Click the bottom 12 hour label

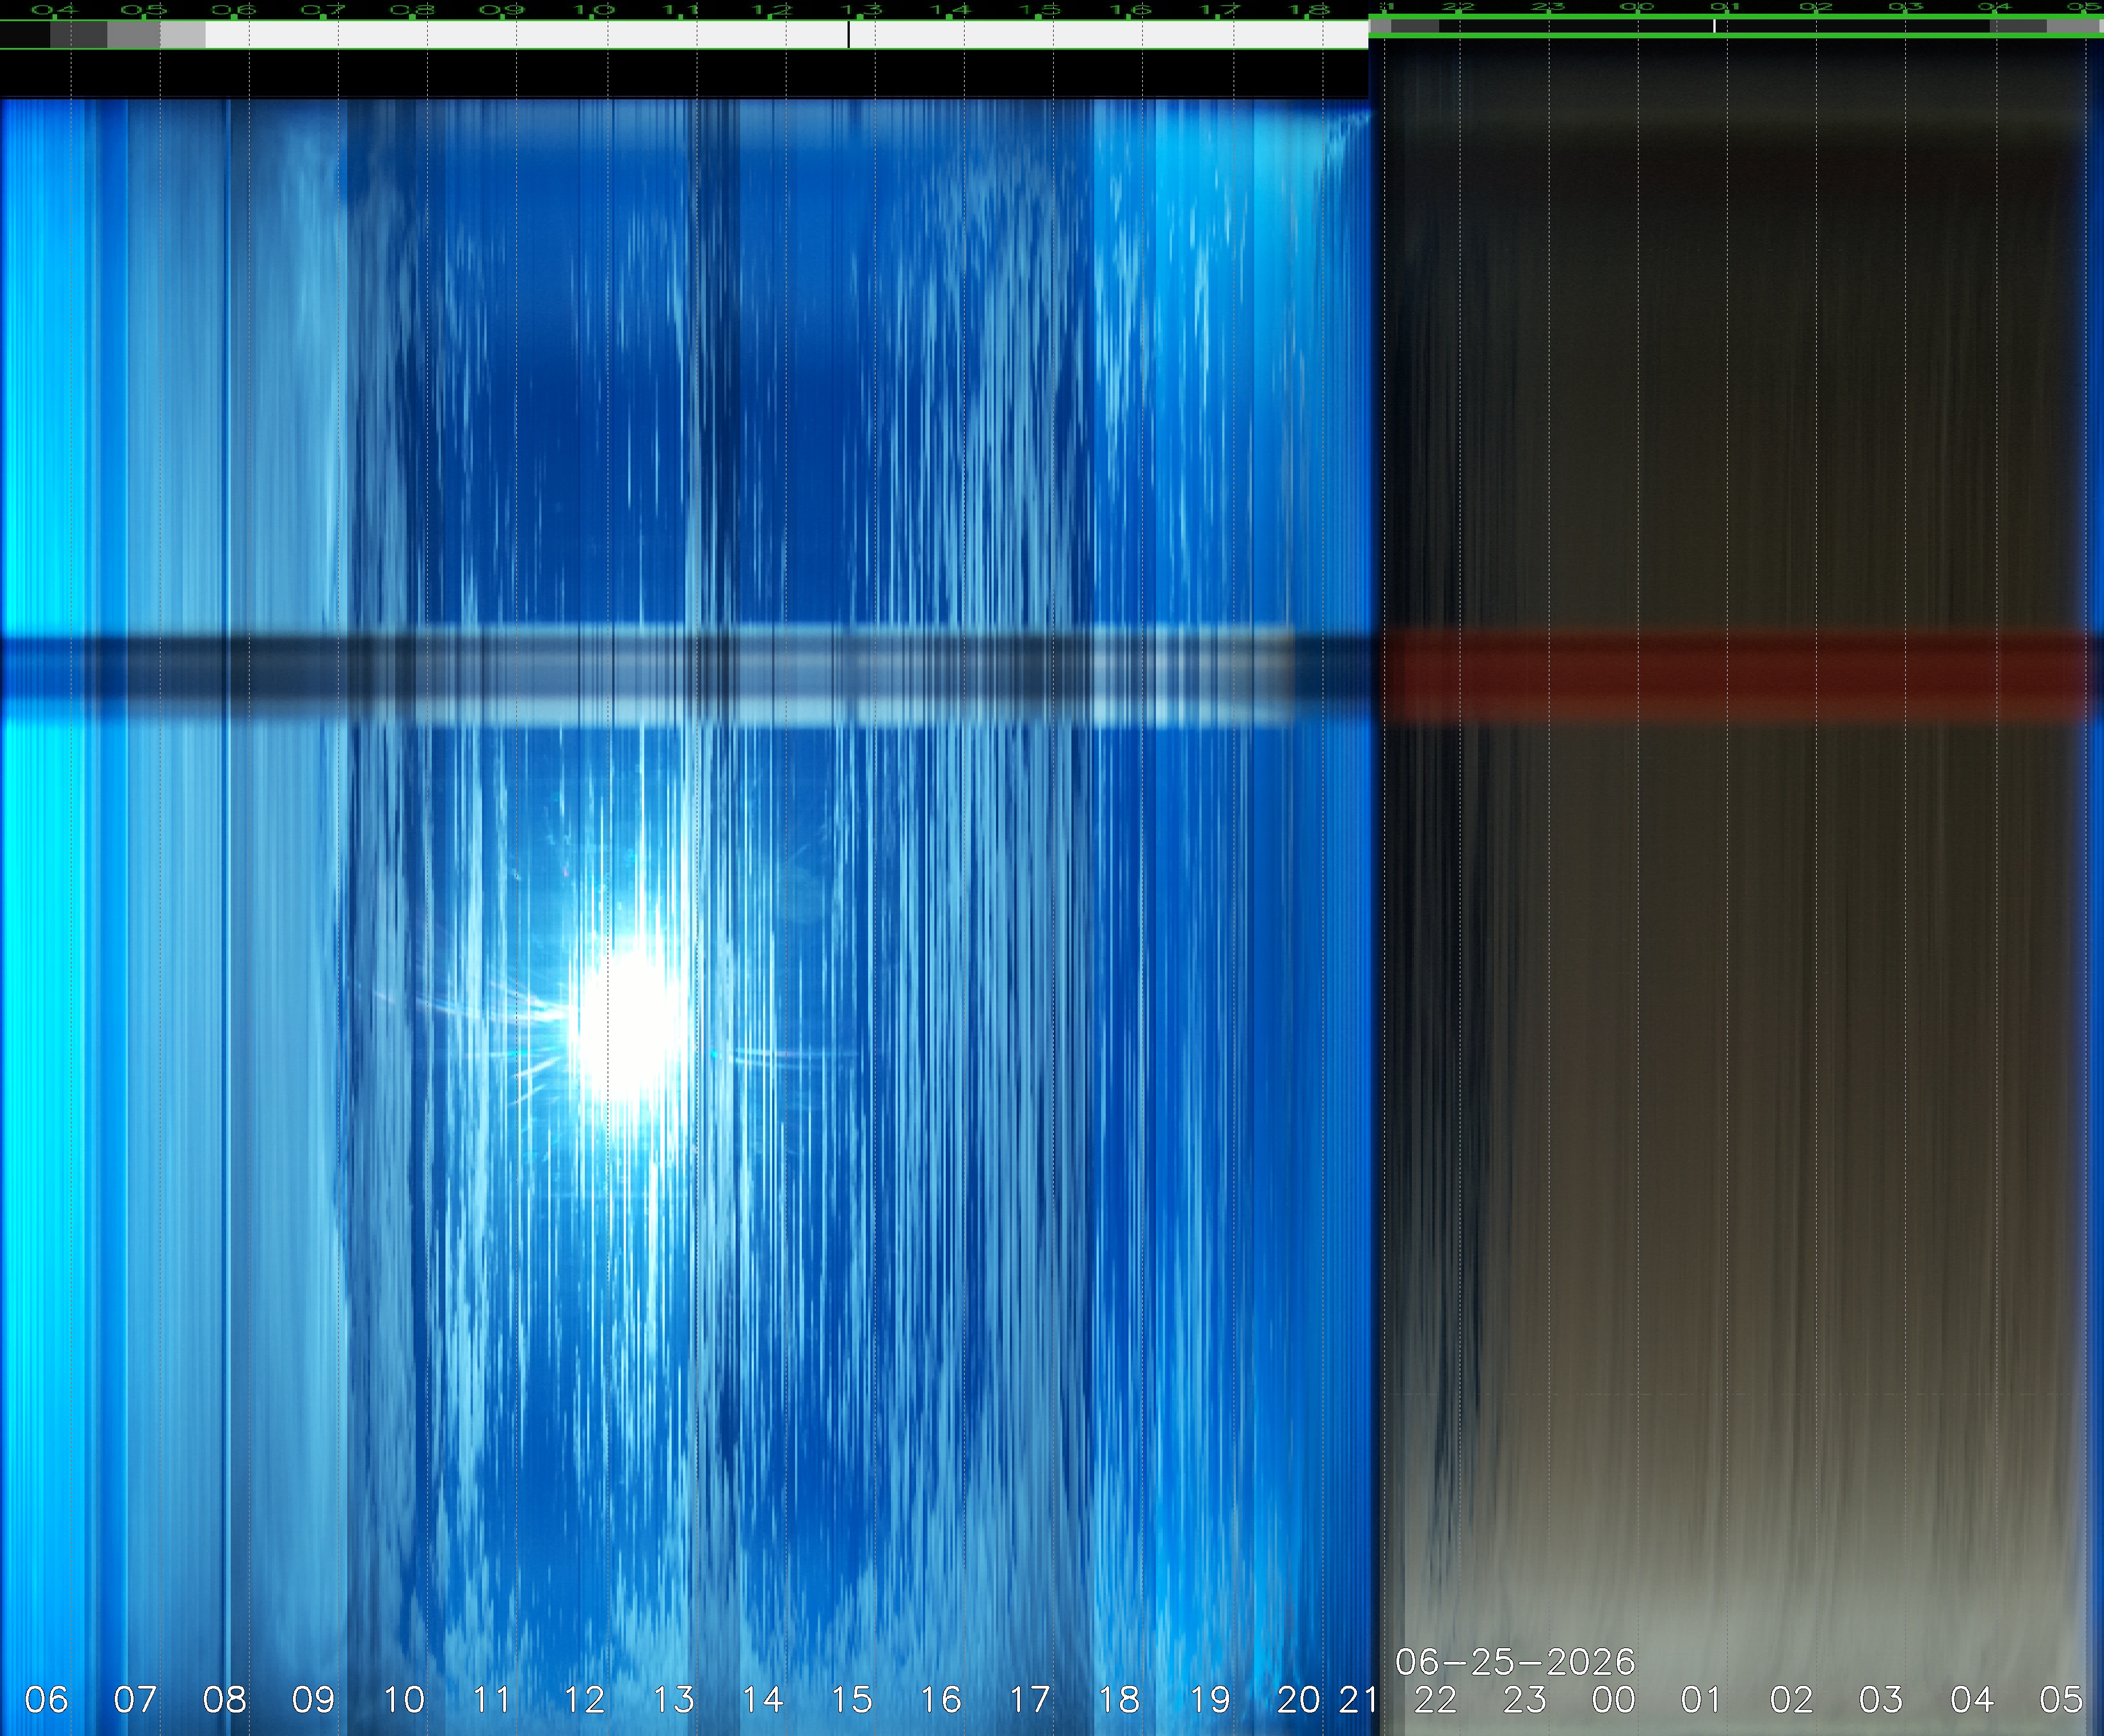coord(584,1699)
